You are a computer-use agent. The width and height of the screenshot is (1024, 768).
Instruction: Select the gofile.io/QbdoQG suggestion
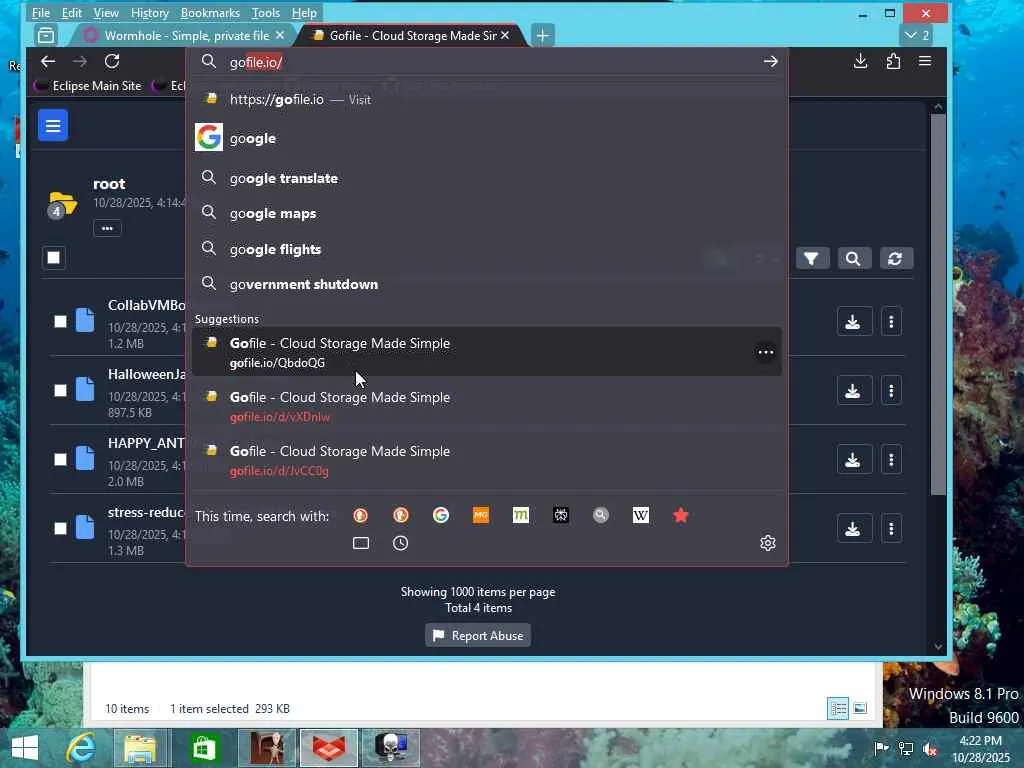pyautogui.click(x=487, y=352)
